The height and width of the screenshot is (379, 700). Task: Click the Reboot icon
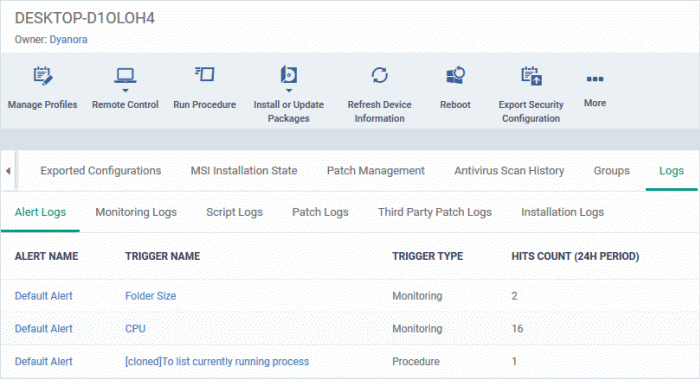(455, 75)
